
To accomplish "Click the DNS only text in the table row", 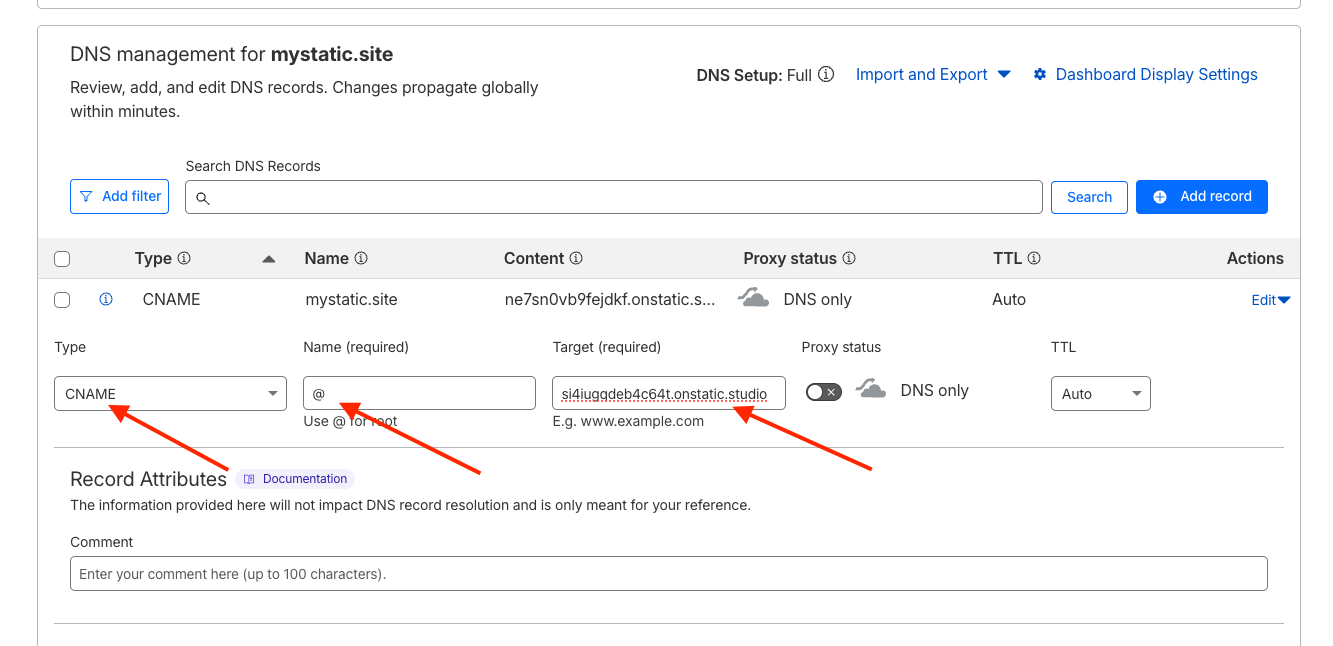I will [x=818, y=299].
